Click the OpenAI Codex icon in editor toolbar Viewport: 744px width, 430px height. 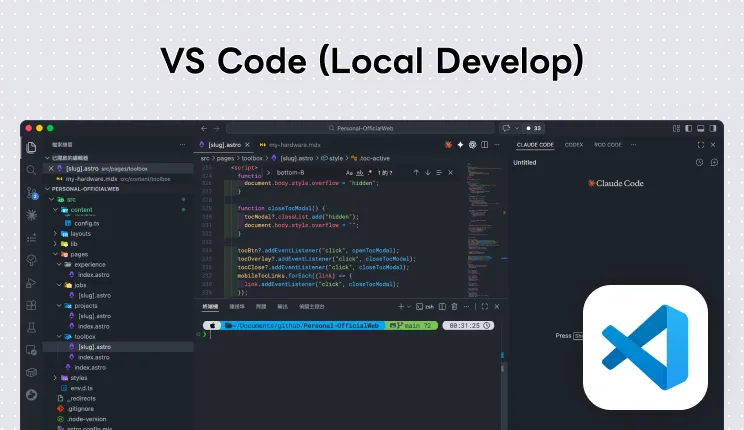point(472,145)
